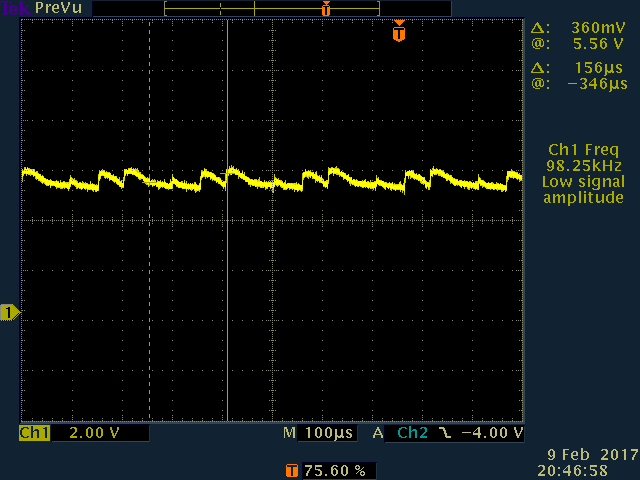
Task: Click the M 100µs timebase readout
Action: pos(318,433)
